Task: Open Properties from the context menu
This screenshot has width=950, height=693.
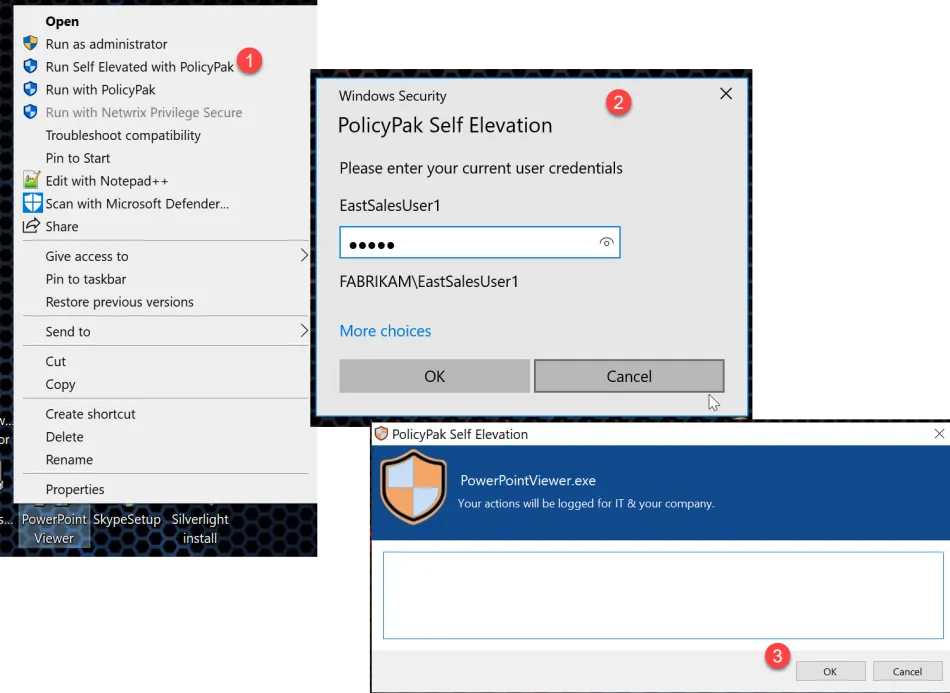Action: (x=75, y=489)
